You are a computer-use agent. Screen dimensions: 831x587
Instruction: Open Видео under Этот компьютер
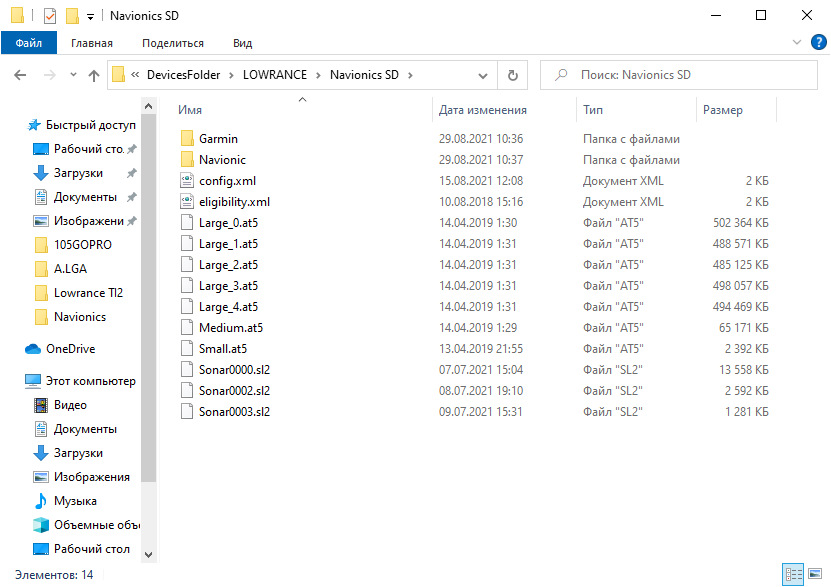tap(70, 405)
